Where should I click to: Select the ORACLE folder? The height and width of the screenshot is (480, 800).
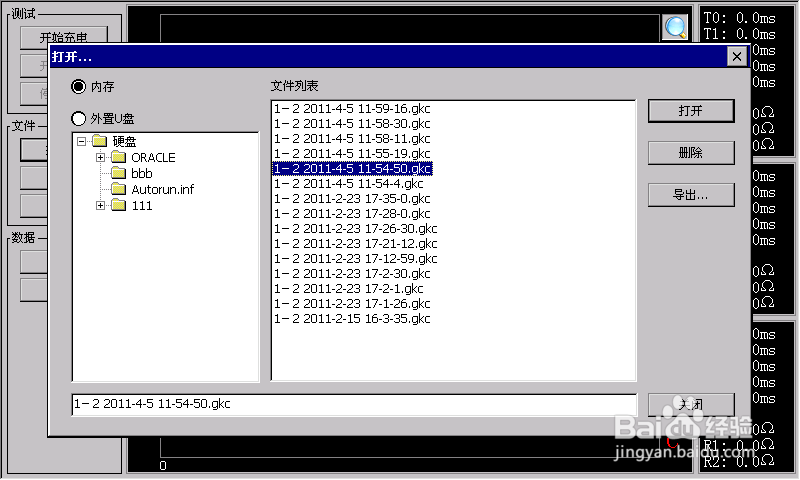pyautogui.click(x=153, y=158)
